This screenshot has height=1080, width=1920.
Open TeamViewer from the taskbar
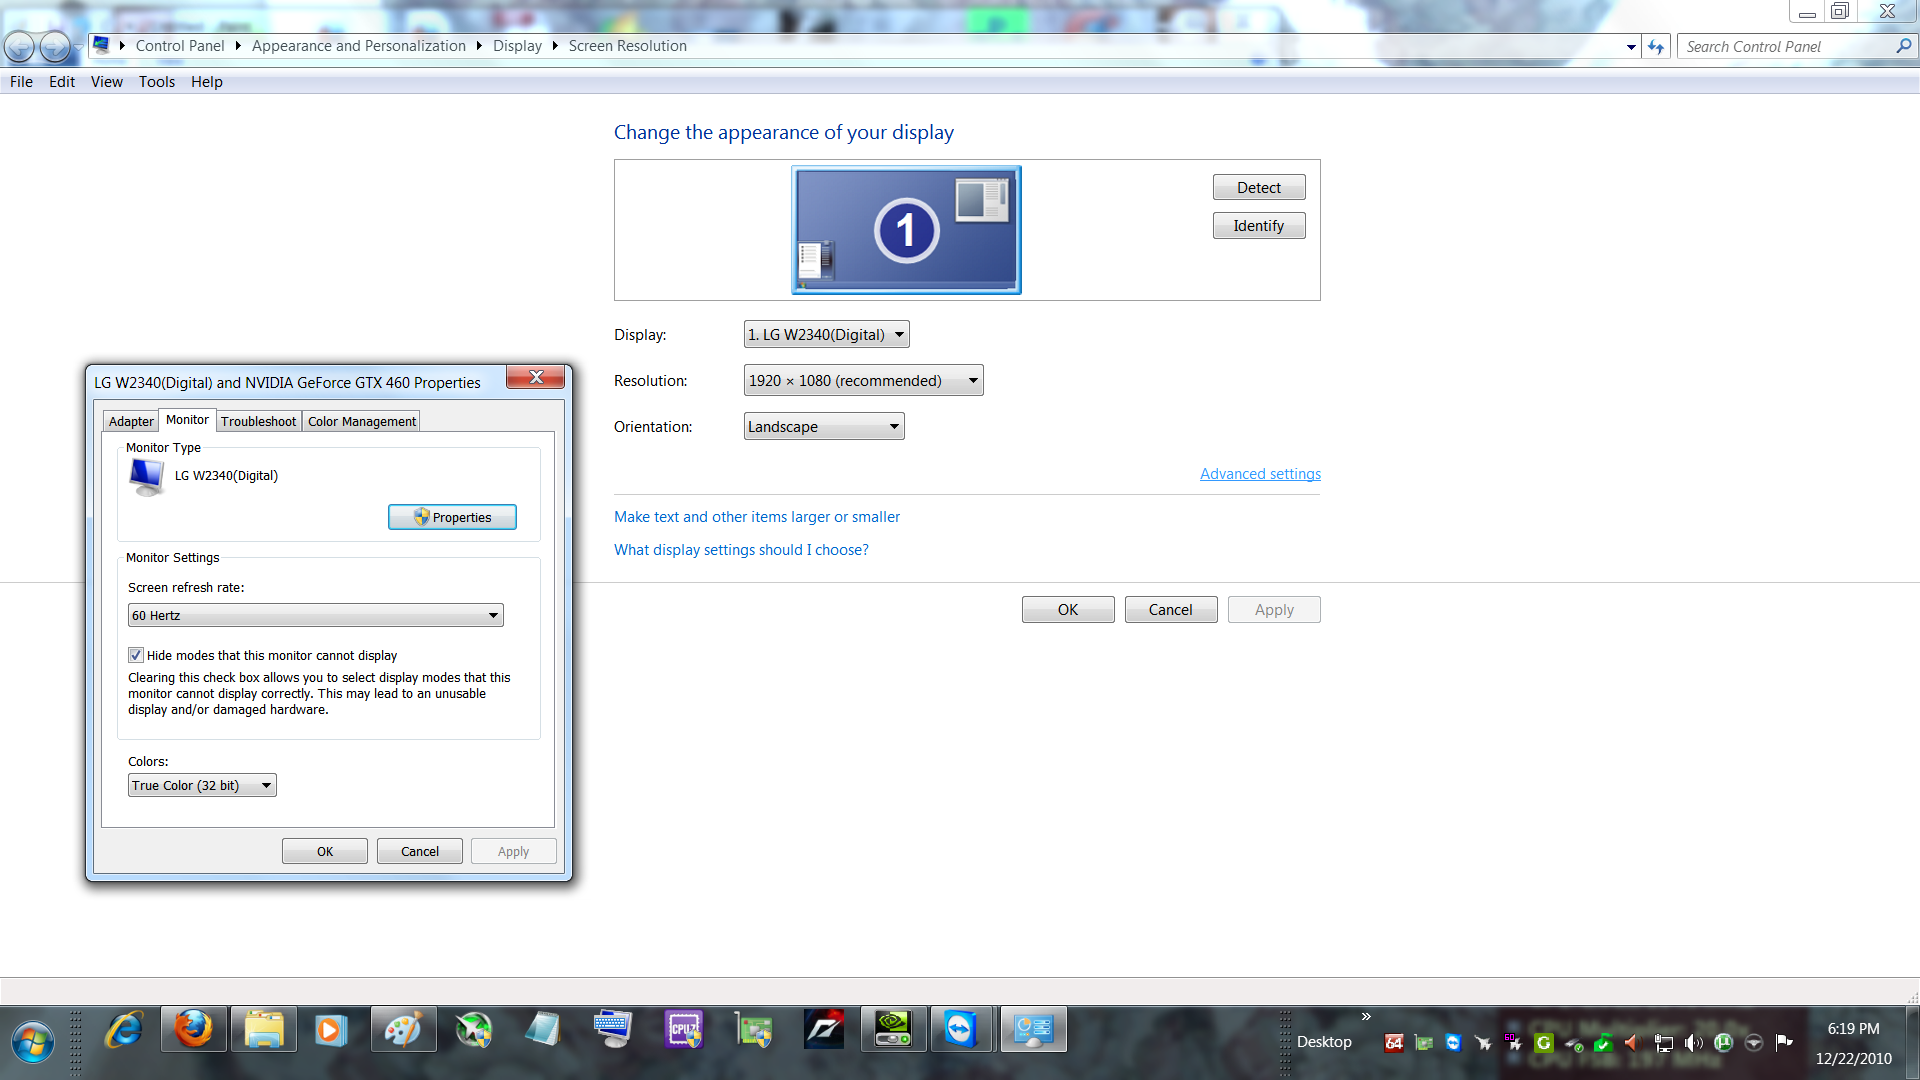coord(962,1030)
